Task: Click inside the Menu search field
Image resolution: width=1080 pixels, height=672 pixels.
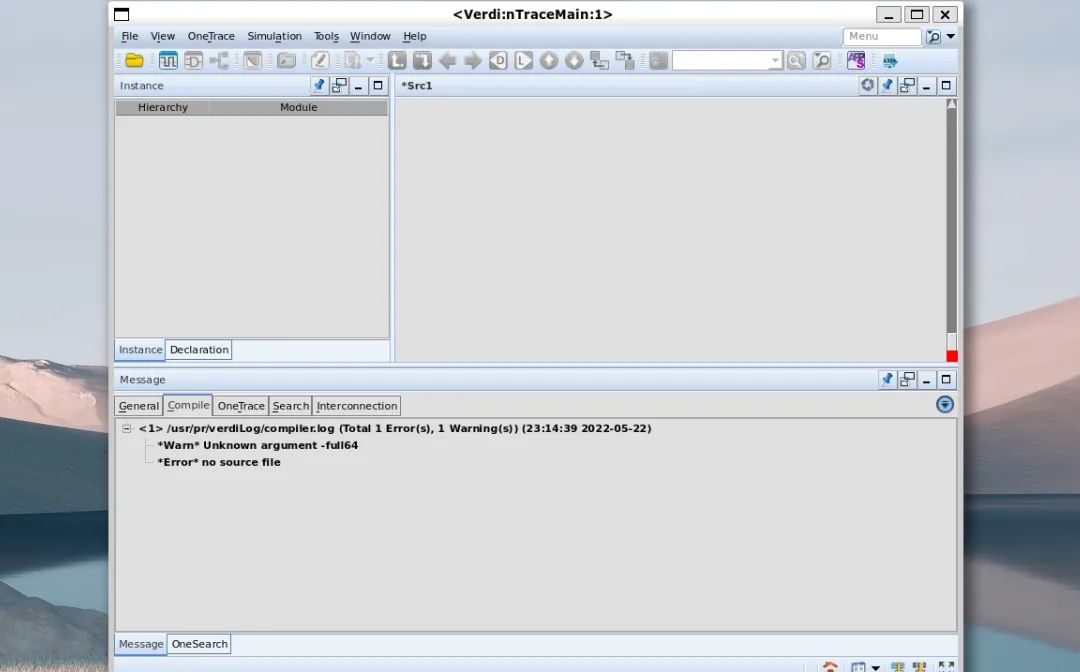Action: pyautogui.click(x=882, y=36)
